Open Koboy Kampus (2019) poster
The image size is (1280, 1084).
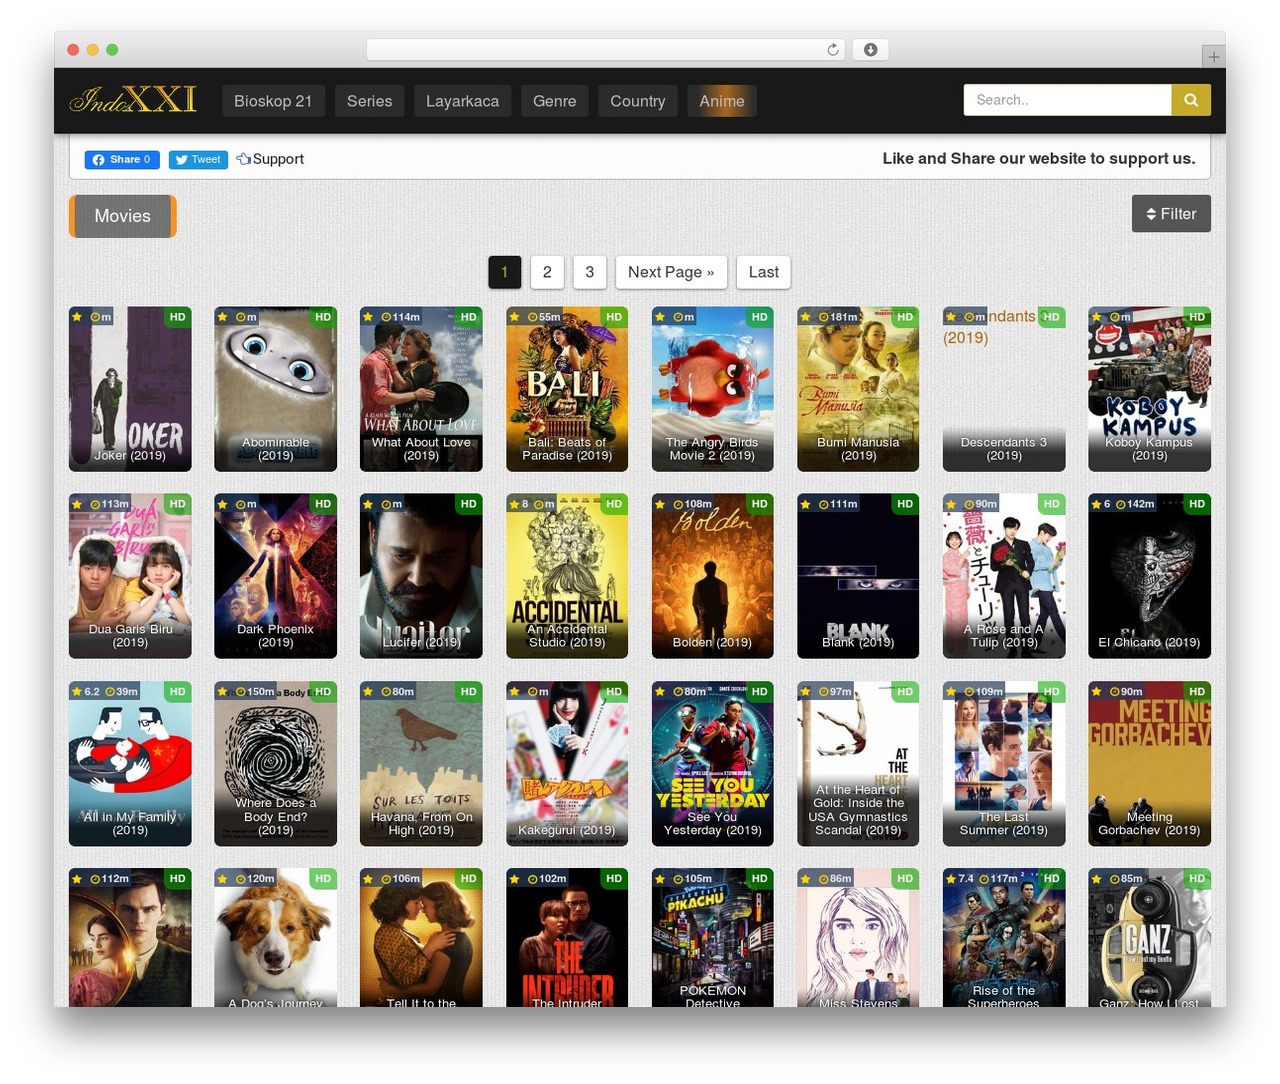click(1150, 389)
